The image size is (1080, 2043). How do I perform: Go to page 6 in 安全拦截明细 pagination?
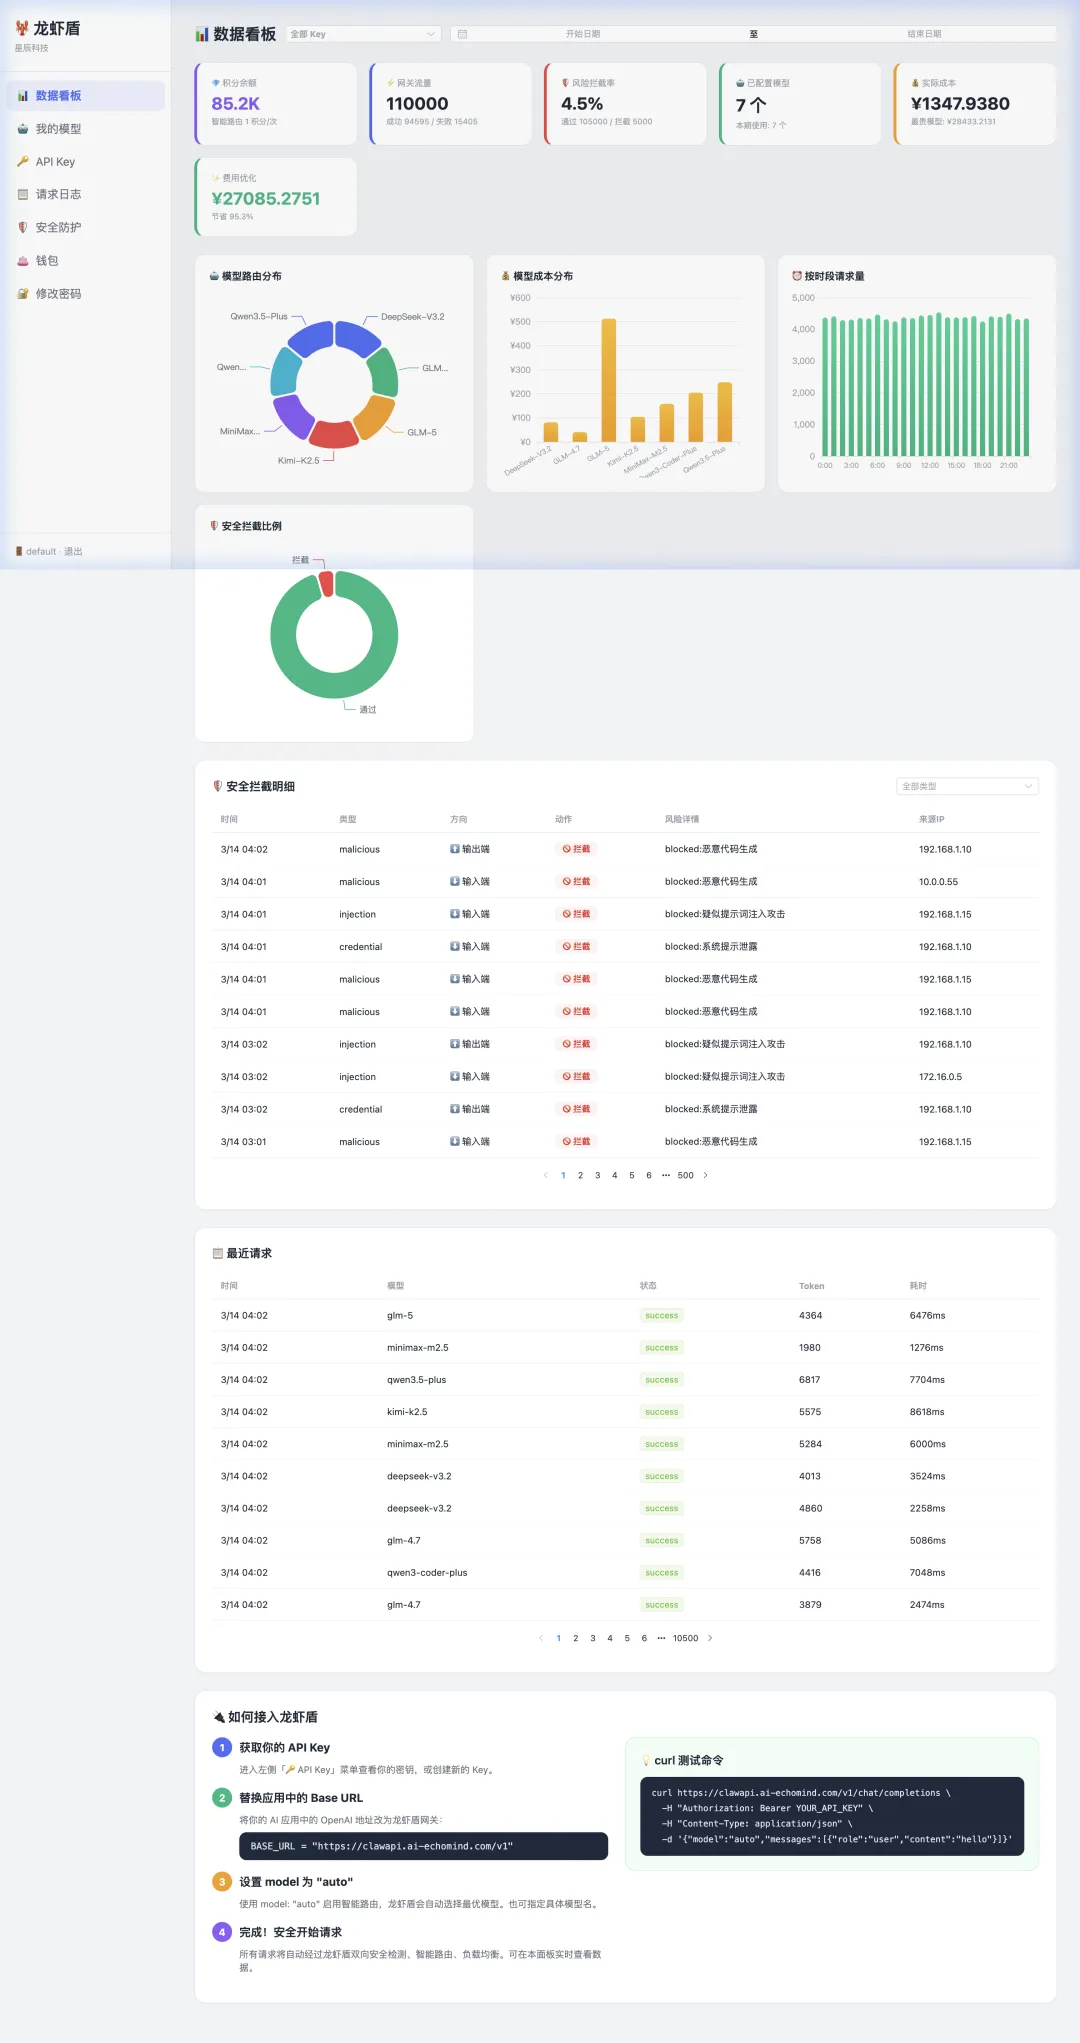pyautogui.click(x=649, y=1175)
